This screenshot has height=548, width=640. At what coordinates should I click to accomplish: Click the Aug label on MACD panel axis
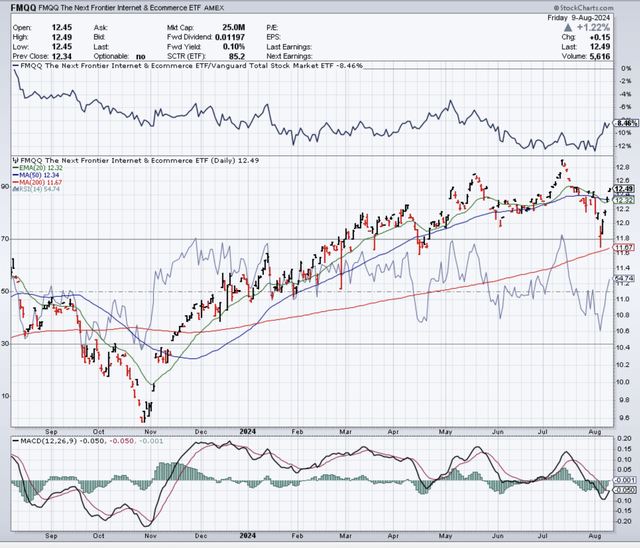click(x=595, y=535)
